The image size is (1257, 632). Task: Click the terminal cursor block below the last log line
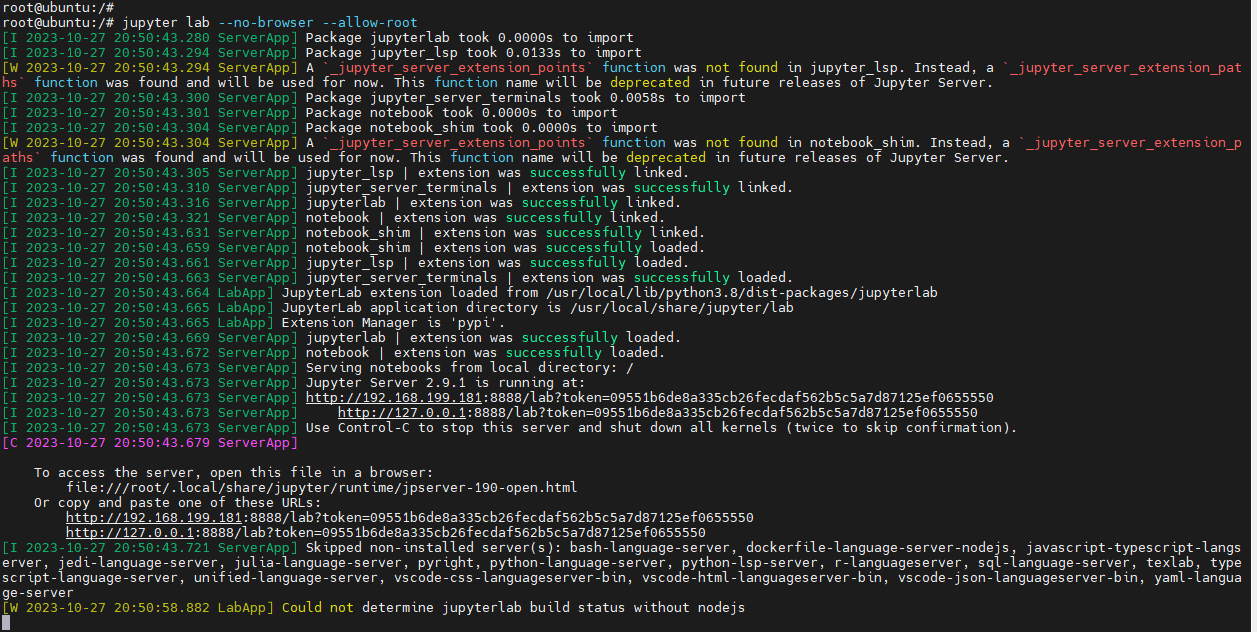(6, 623)
